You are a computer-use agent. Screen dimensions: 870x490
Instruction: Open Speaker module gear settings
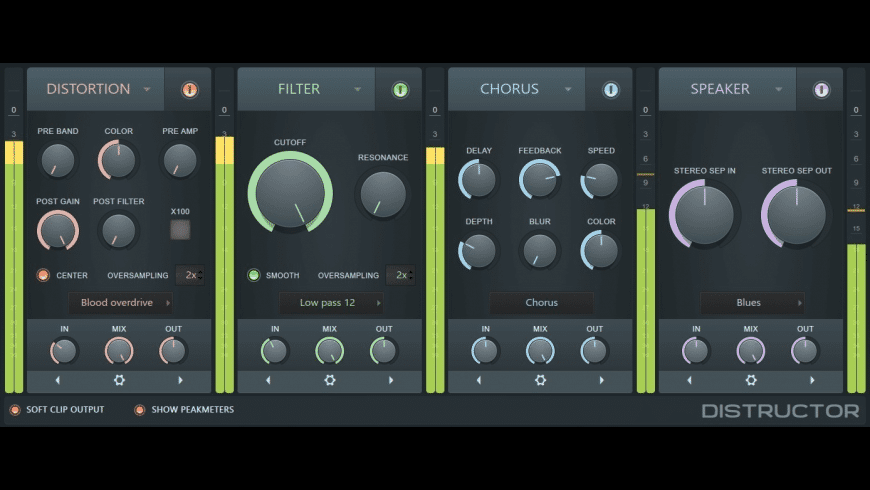(x=751, y=380)
